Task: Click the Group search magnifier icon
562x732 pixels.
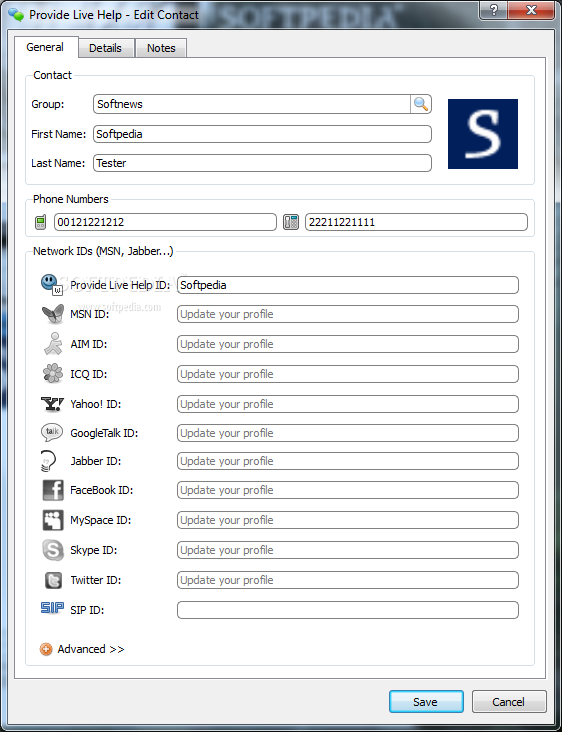Action: click(421, 104)
